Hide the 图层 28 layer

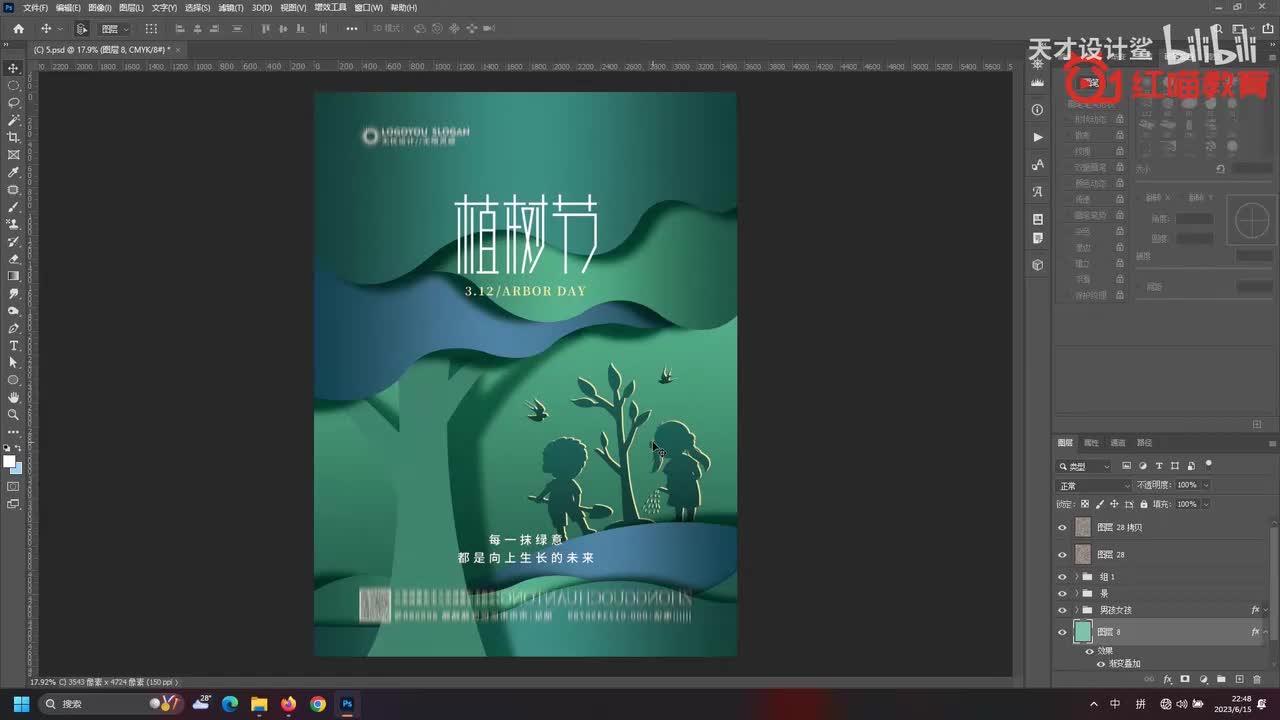coord(1062,554)
